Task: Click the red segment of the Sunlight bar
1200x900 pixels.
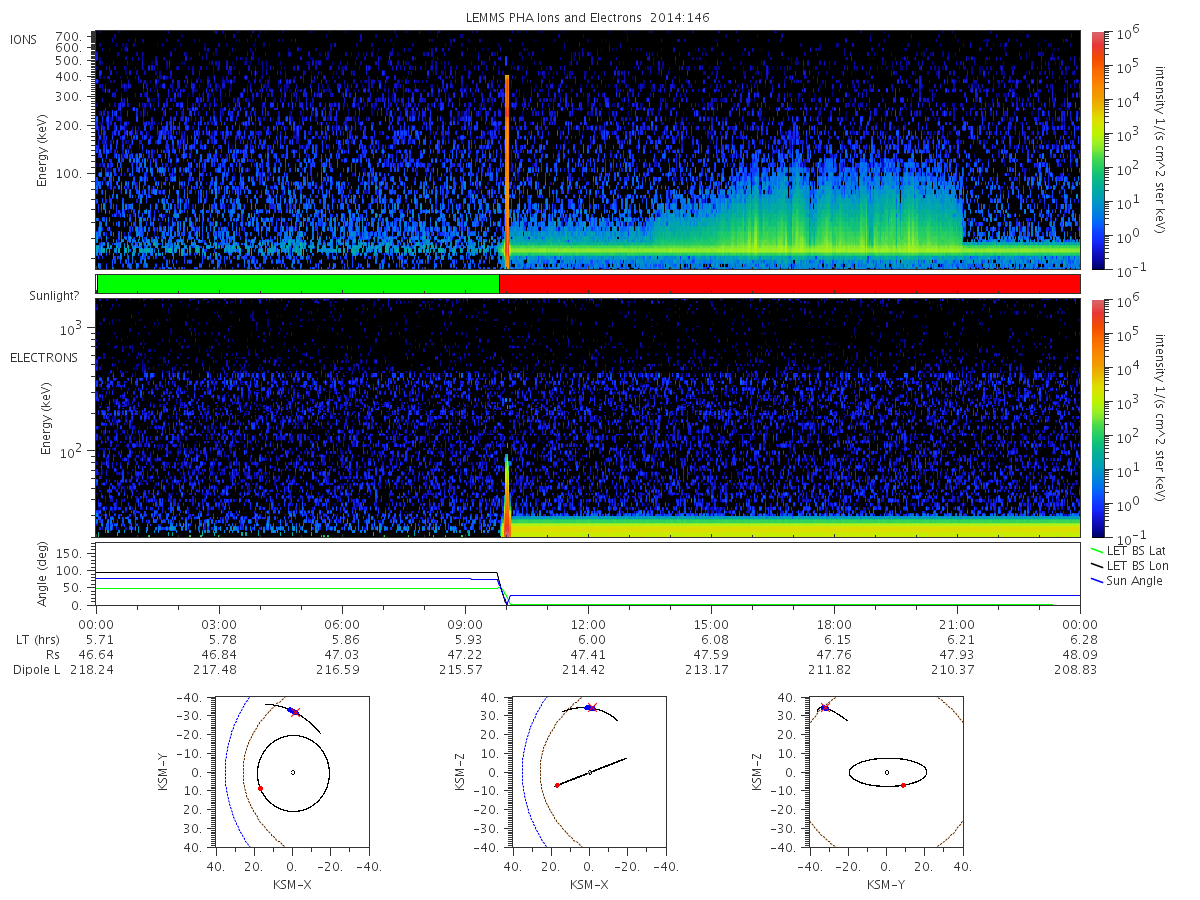Action: [x=789, y=284]
